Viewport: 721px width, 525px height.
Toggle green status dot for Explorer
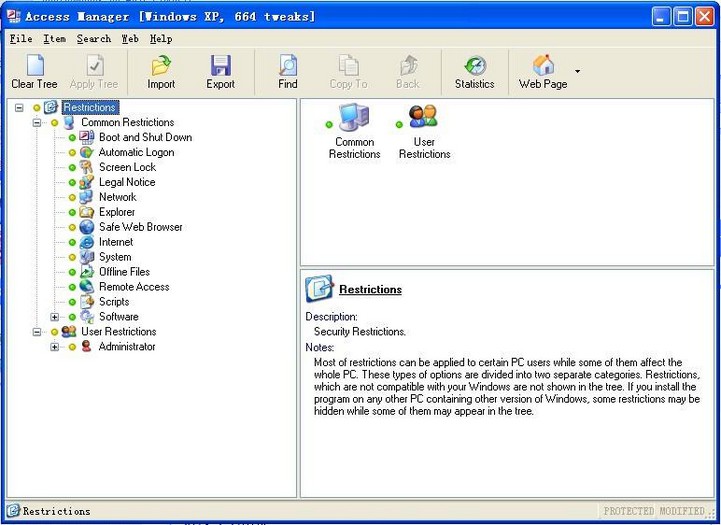pos(72,212)
